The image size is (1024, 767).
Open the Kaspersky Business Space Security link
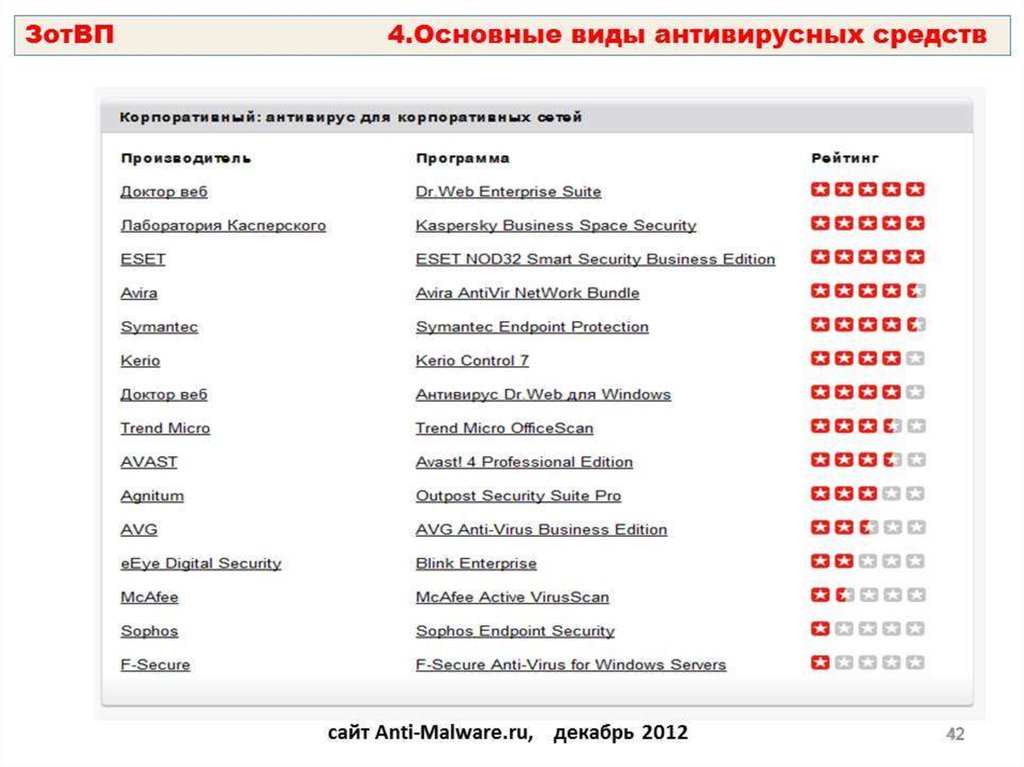(556, 225)
